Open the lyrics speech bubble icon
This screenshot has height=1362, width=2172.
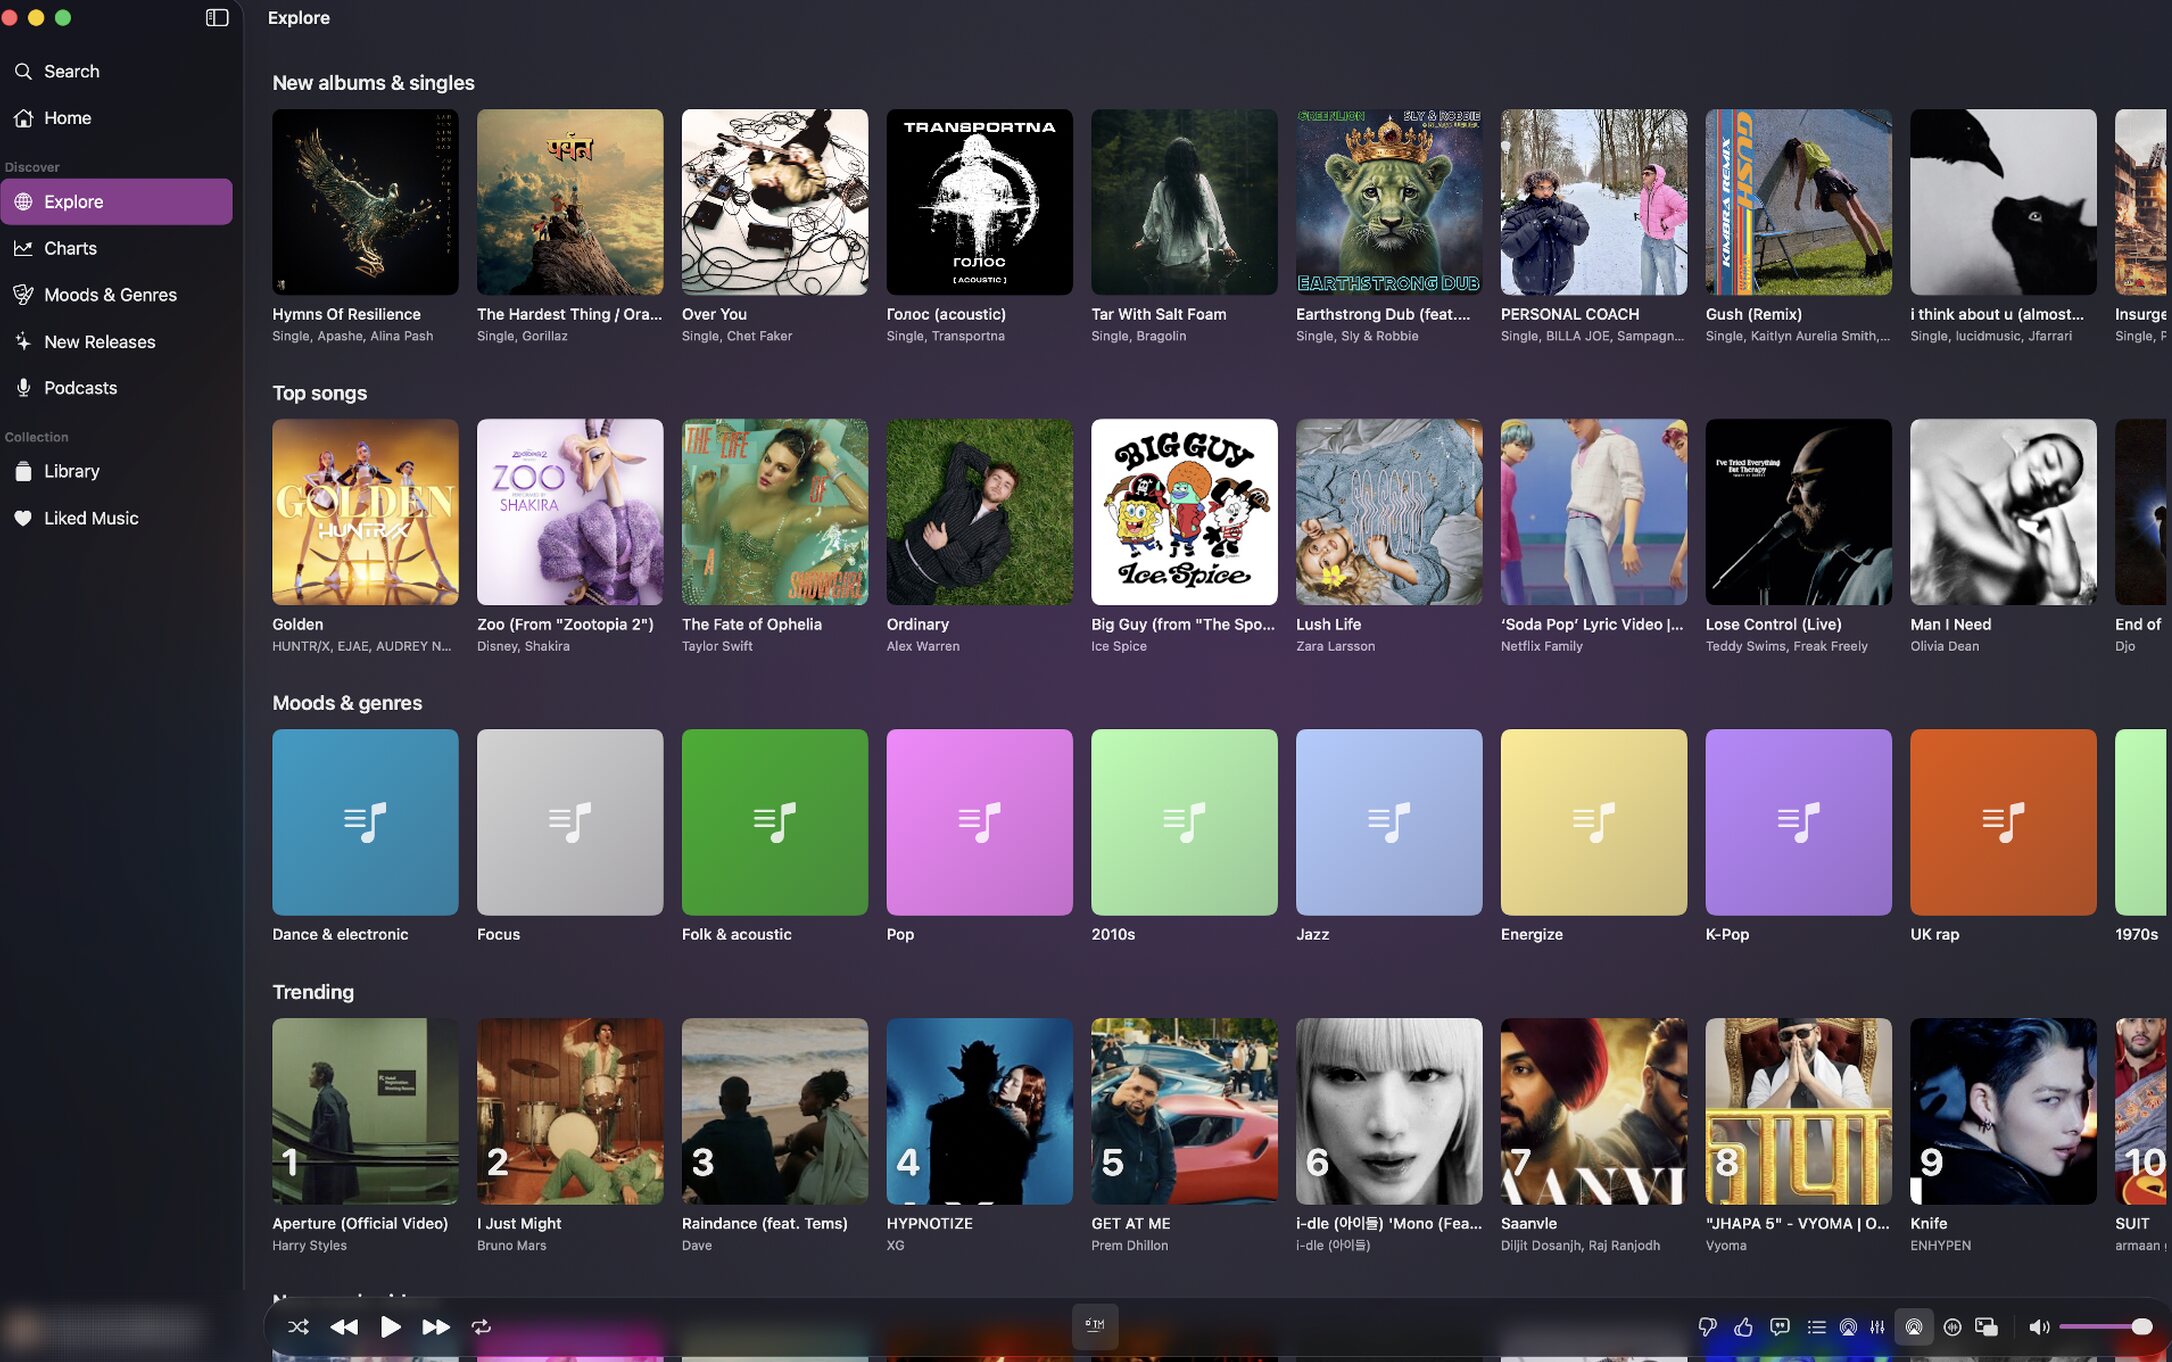(1779, 1327)
